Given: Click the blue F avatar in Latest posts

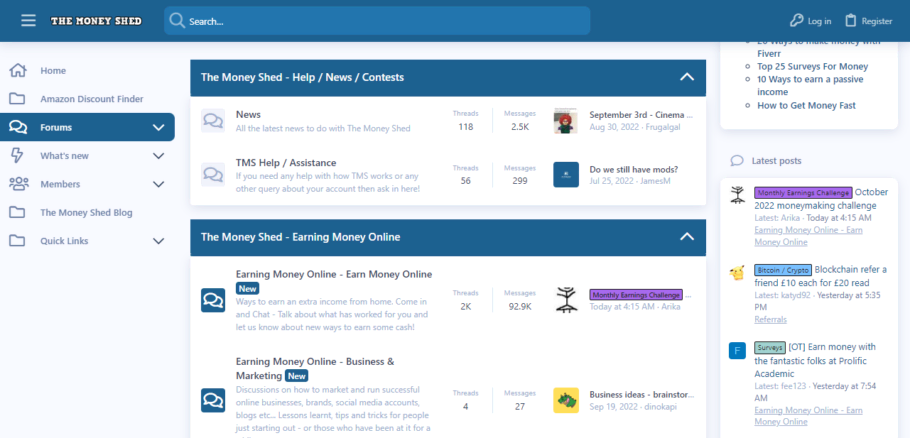Looking at the screenshot, I should [x=737, y=350].
